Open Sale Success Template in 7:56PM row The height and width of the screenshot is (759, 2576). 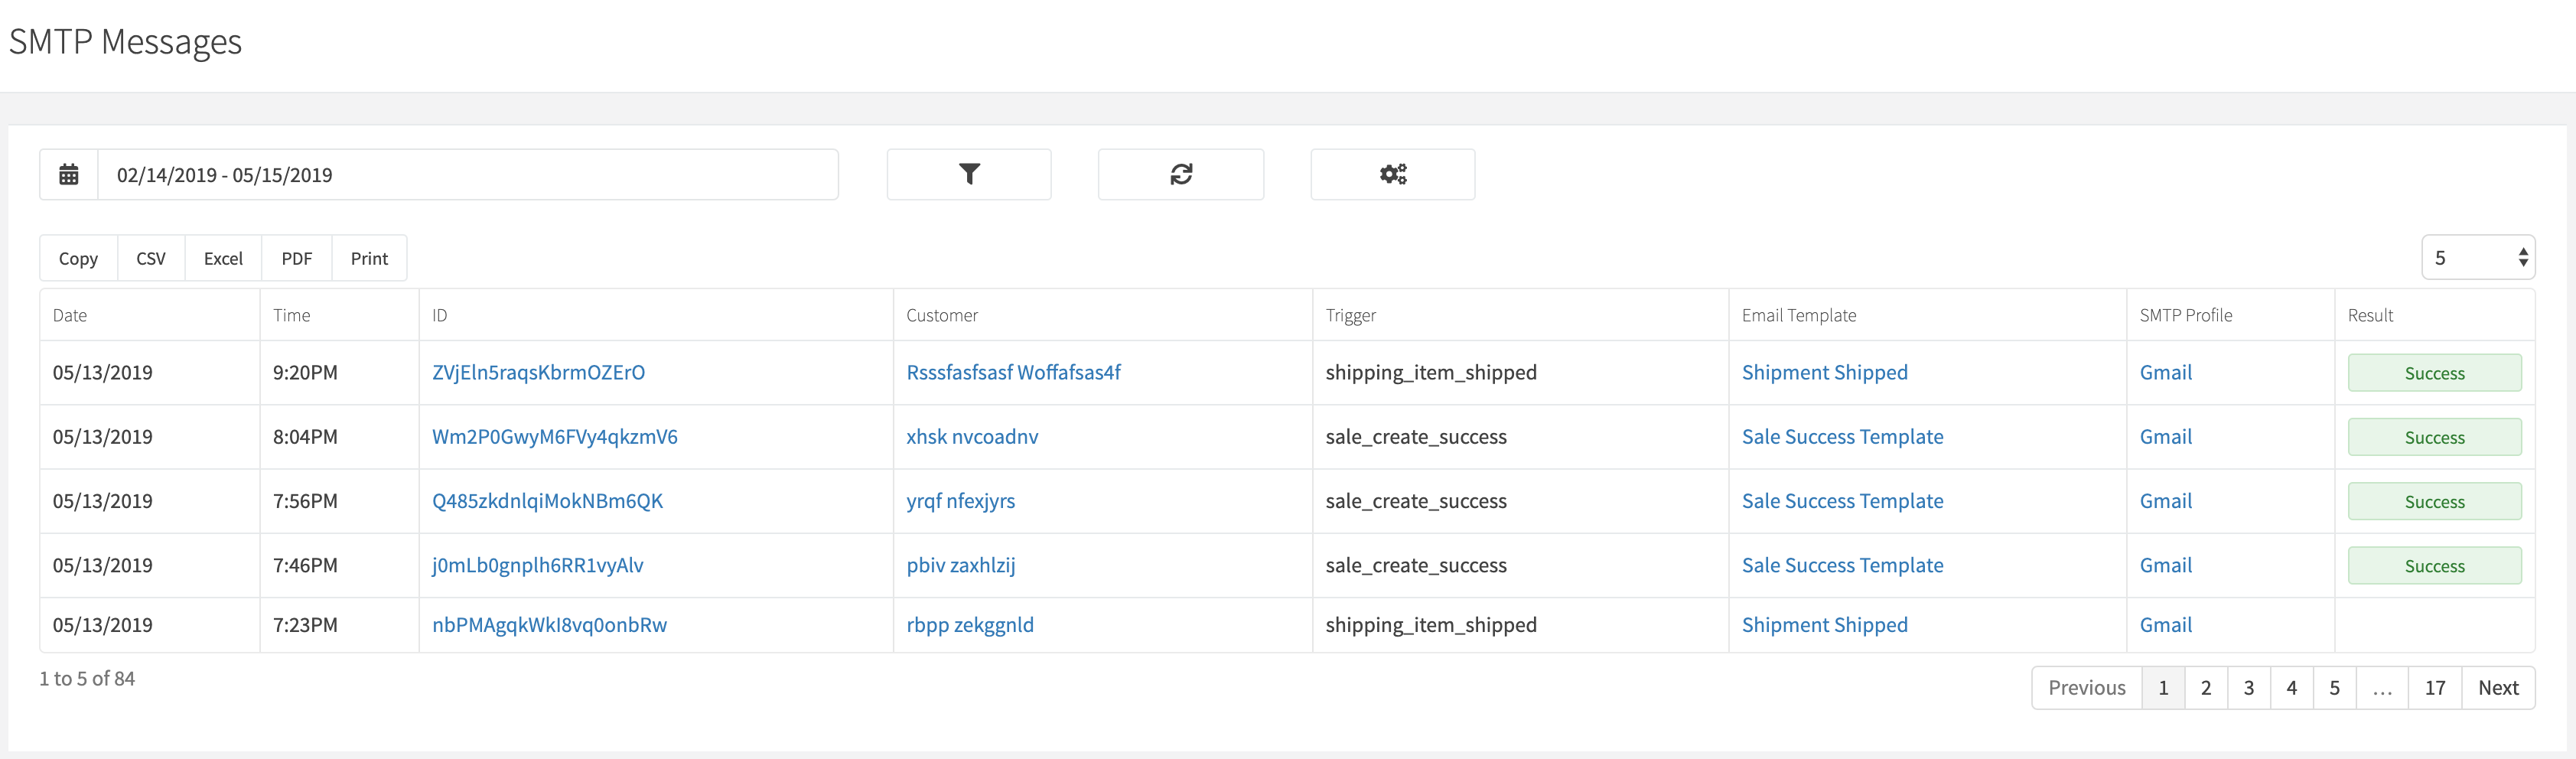point(1842,501)
